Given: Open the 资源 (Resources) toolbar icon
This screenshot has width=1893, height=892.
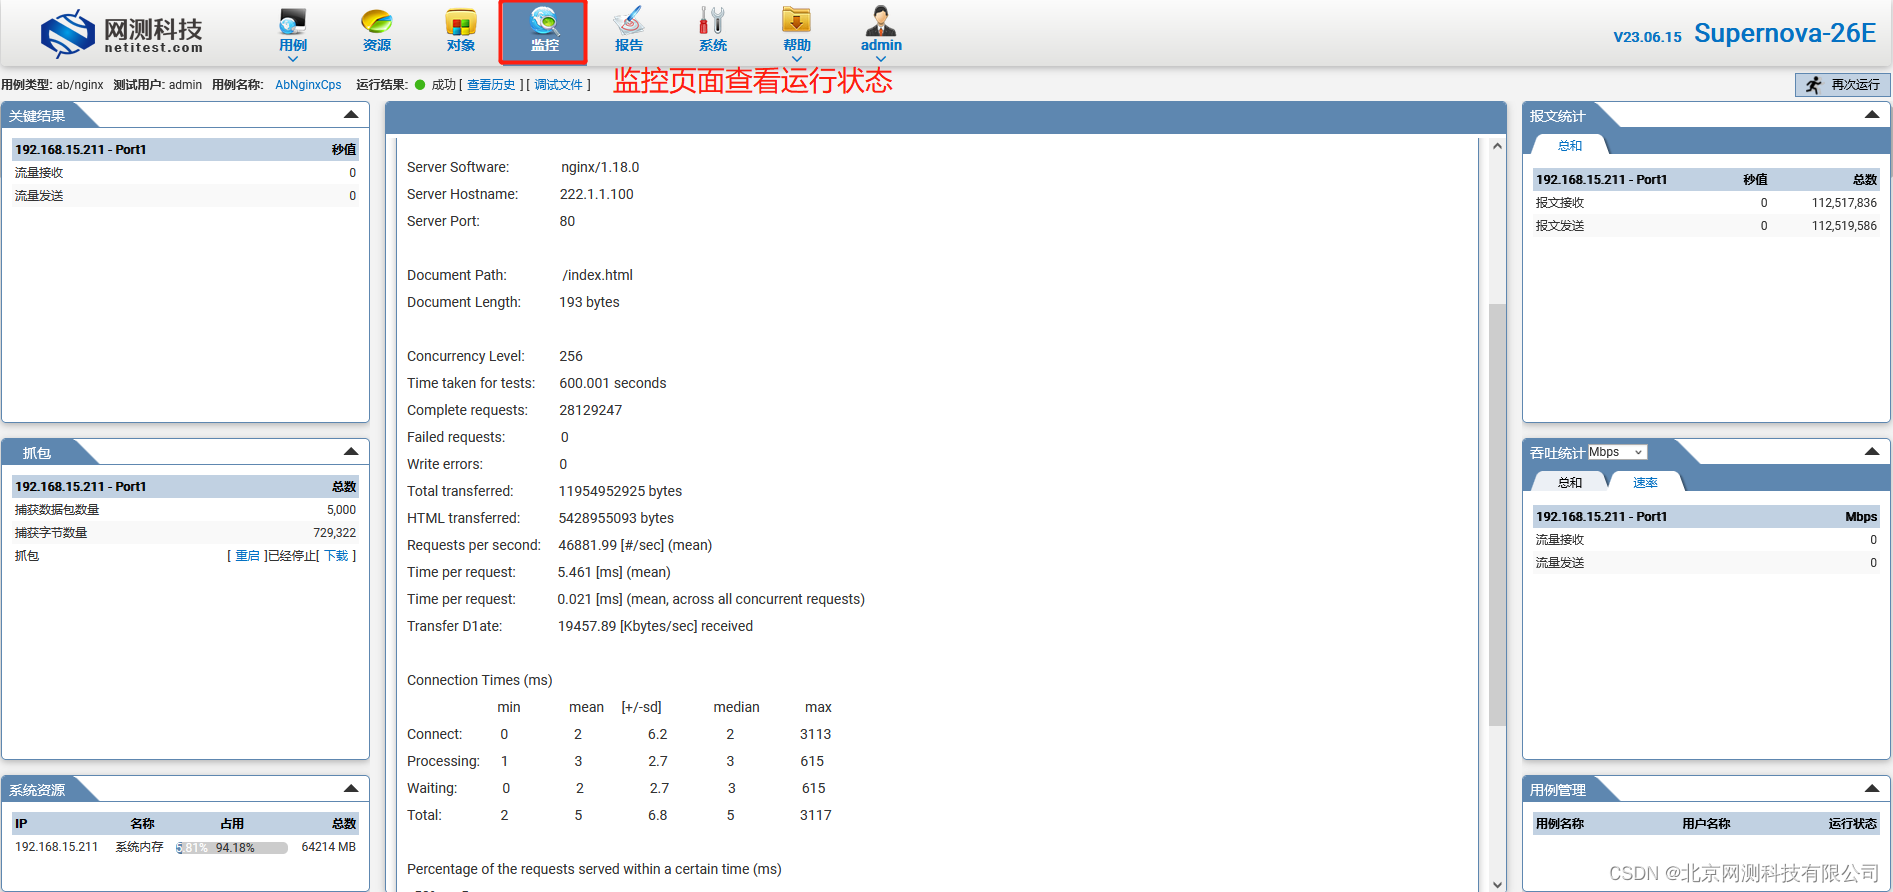Looking at the screenshot, I should (x=377, y=30).
